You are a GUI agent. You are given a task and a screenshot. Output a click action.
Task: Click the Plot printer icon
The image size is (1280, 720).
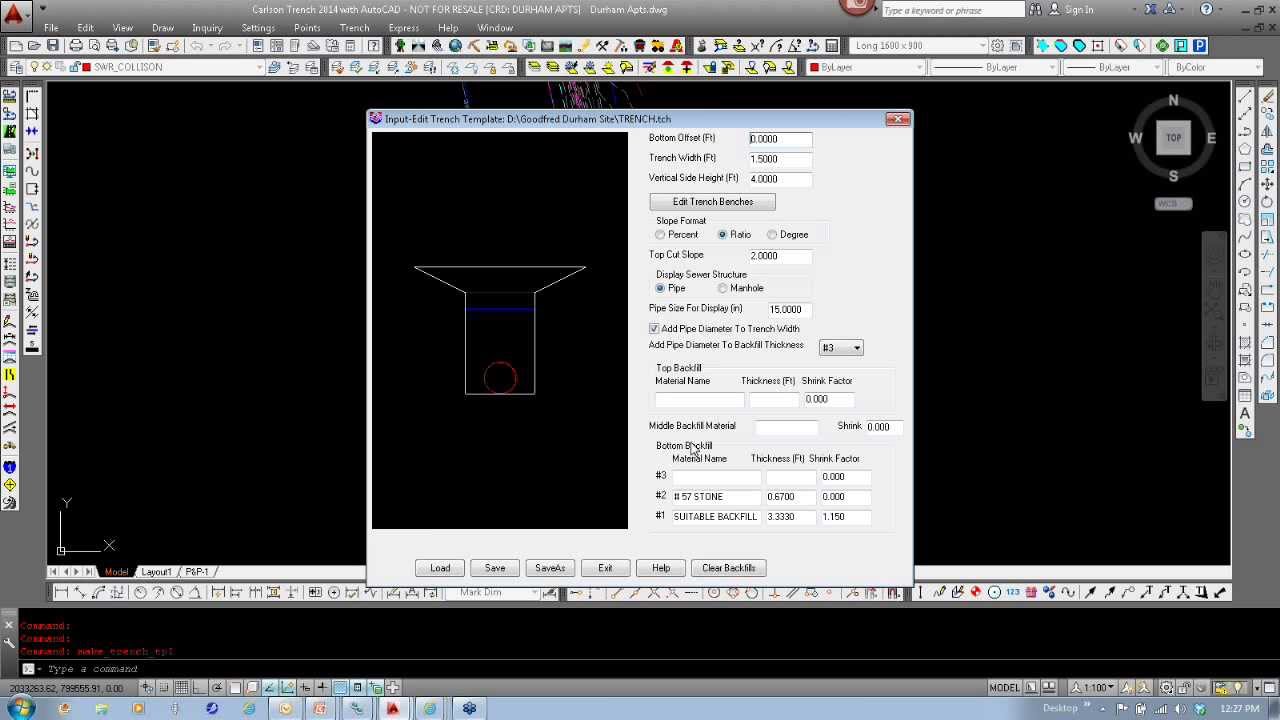76,46
